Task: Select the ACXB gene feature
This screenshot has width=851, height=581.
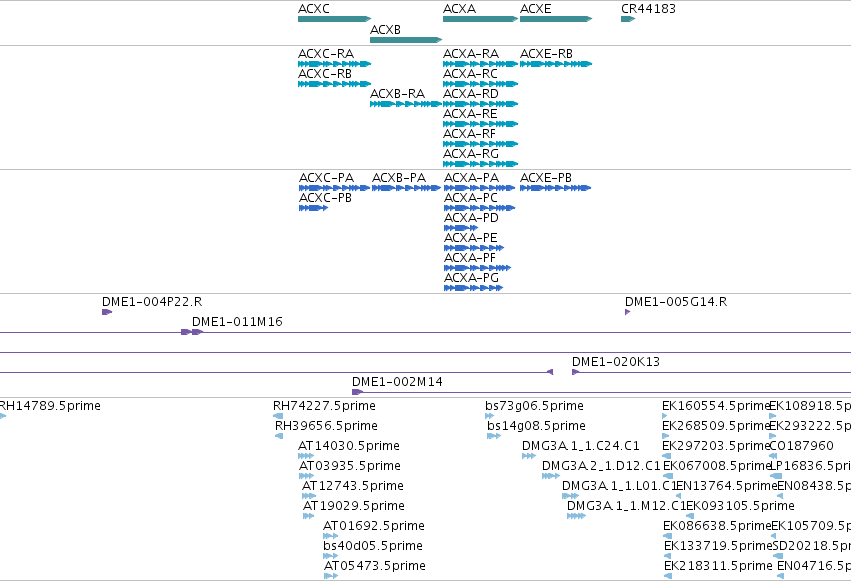Action: click(406, 40)
